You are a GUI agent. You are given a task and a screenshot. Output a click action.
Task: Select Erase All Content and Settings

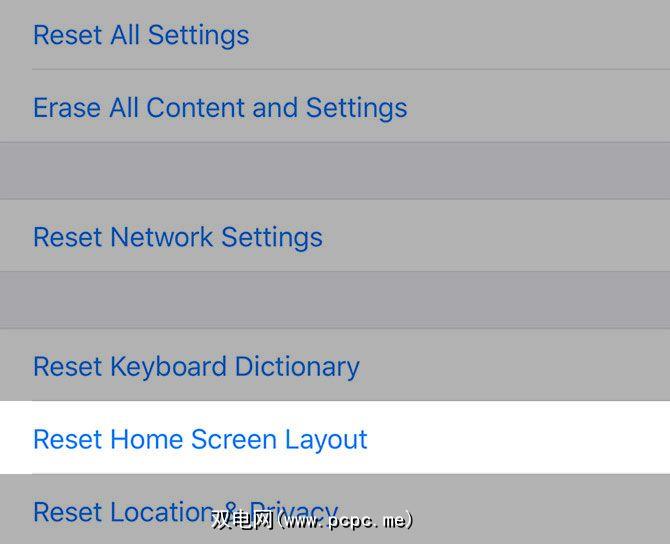pos(220,107)
